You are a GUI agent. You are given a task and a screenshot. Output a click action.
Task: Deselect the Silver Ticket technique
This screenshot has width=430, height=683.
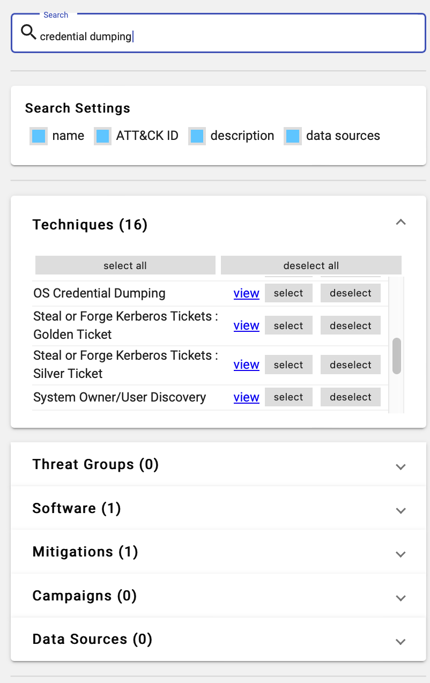point(351,365)
